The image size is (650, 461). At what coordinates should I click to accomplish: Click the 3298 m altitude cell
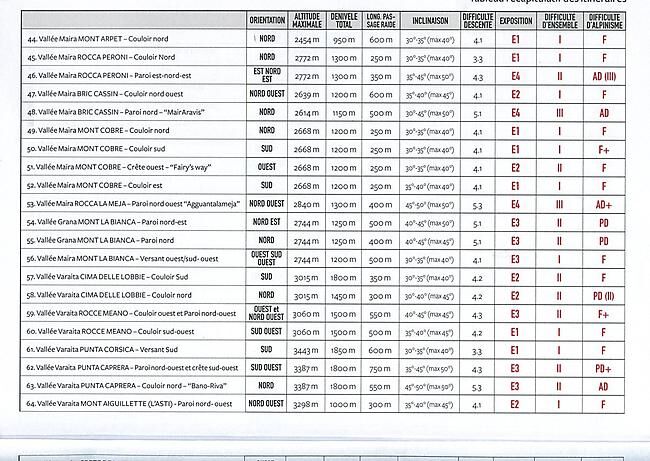[306, 405]
